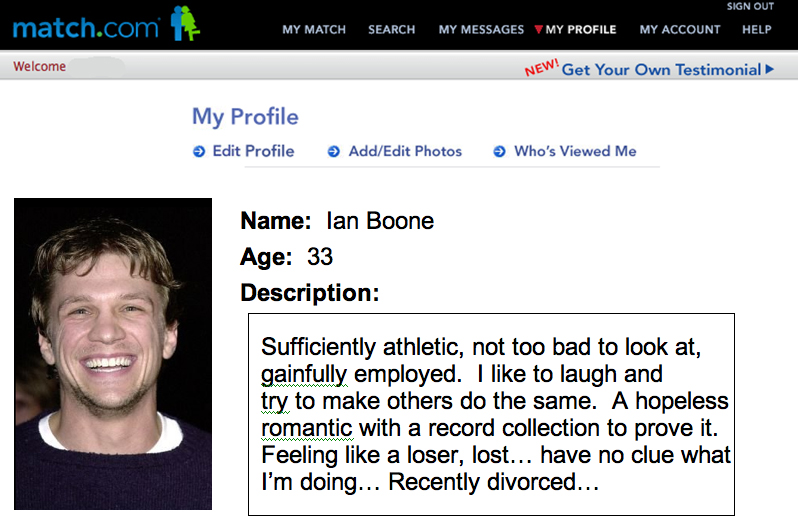Click the arrow icon beside Edit Profile
Screen dimensions: 798x524
pos(199,152)
